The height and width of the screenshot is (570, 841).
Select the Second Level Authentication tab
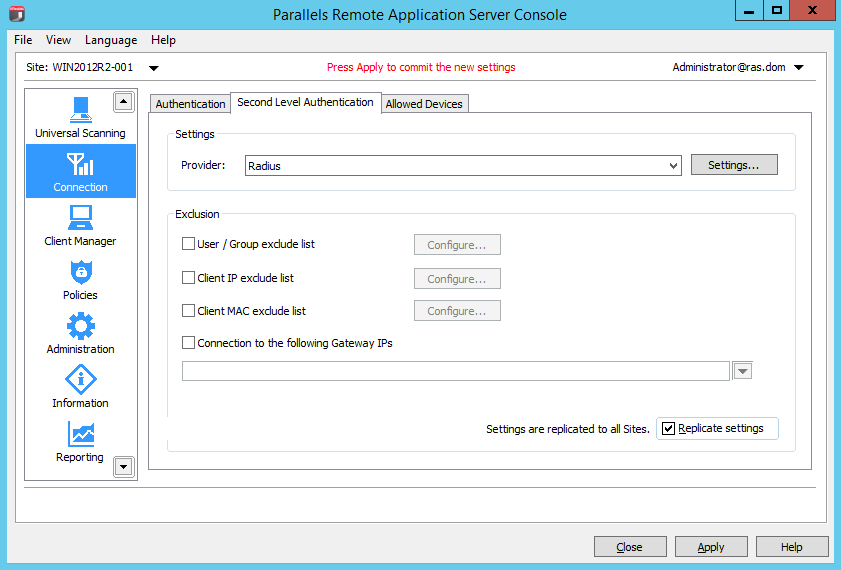(x=306, y=102)
